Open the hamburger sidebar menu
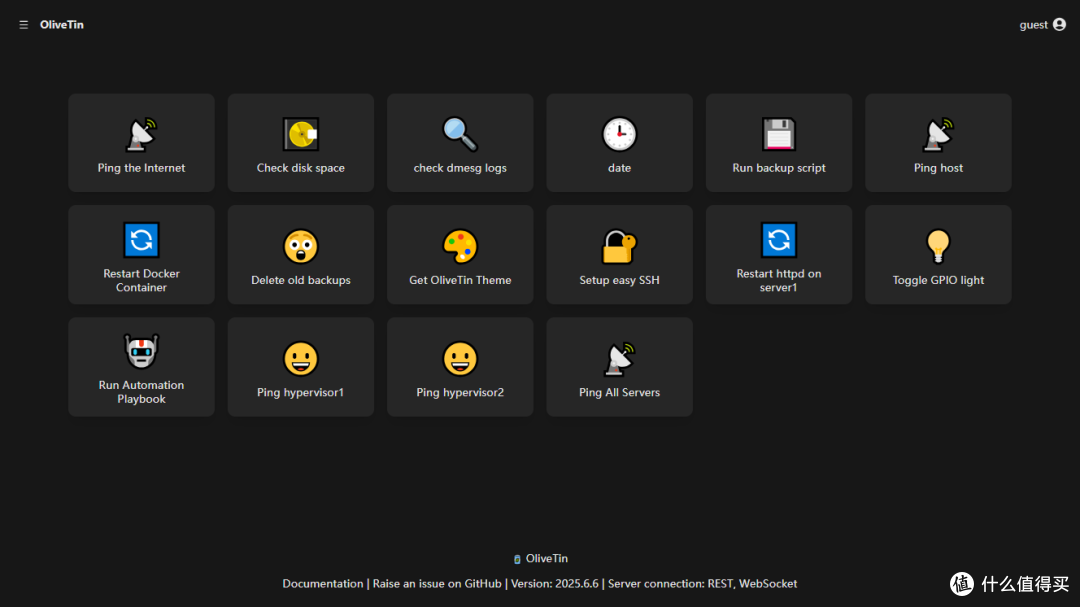 click(23, 25)
